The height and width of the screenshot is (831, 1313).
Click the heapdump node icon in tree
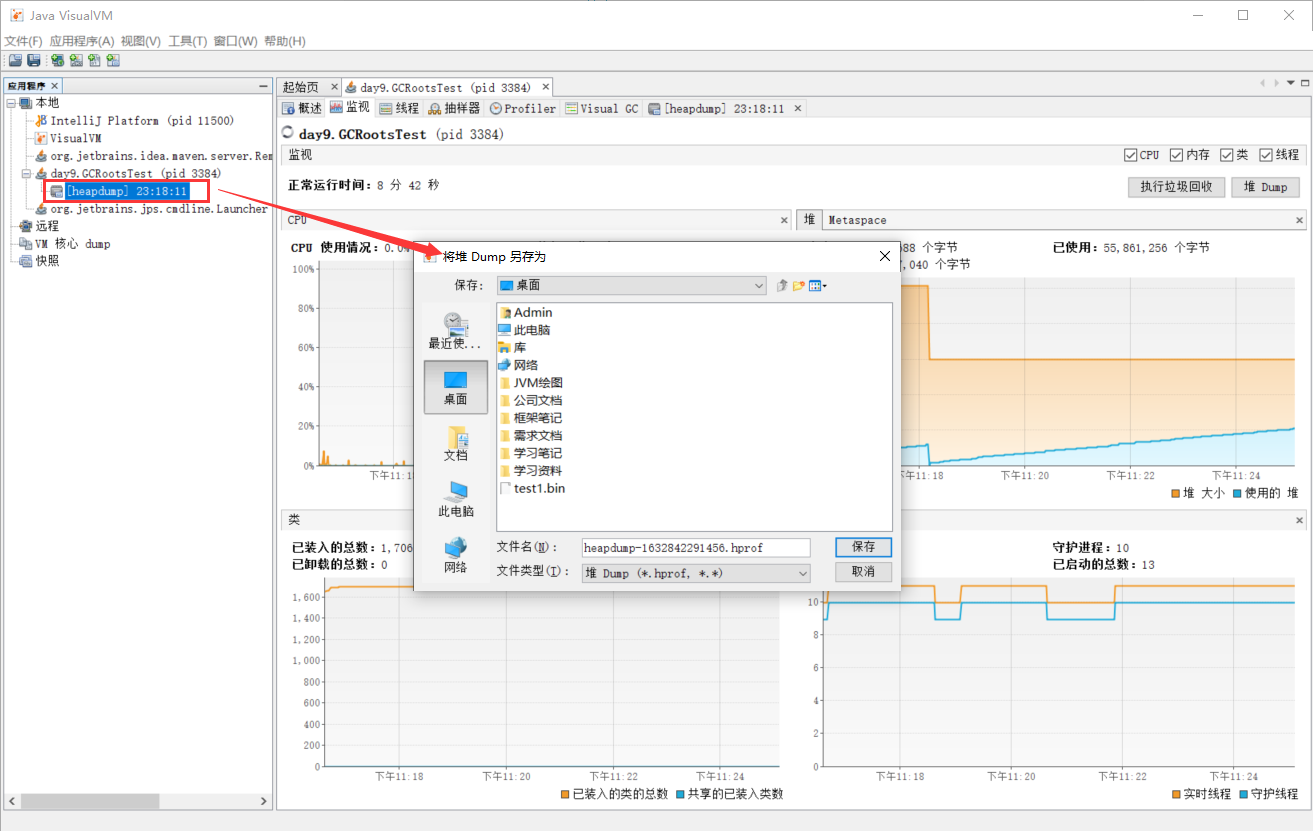57,191
